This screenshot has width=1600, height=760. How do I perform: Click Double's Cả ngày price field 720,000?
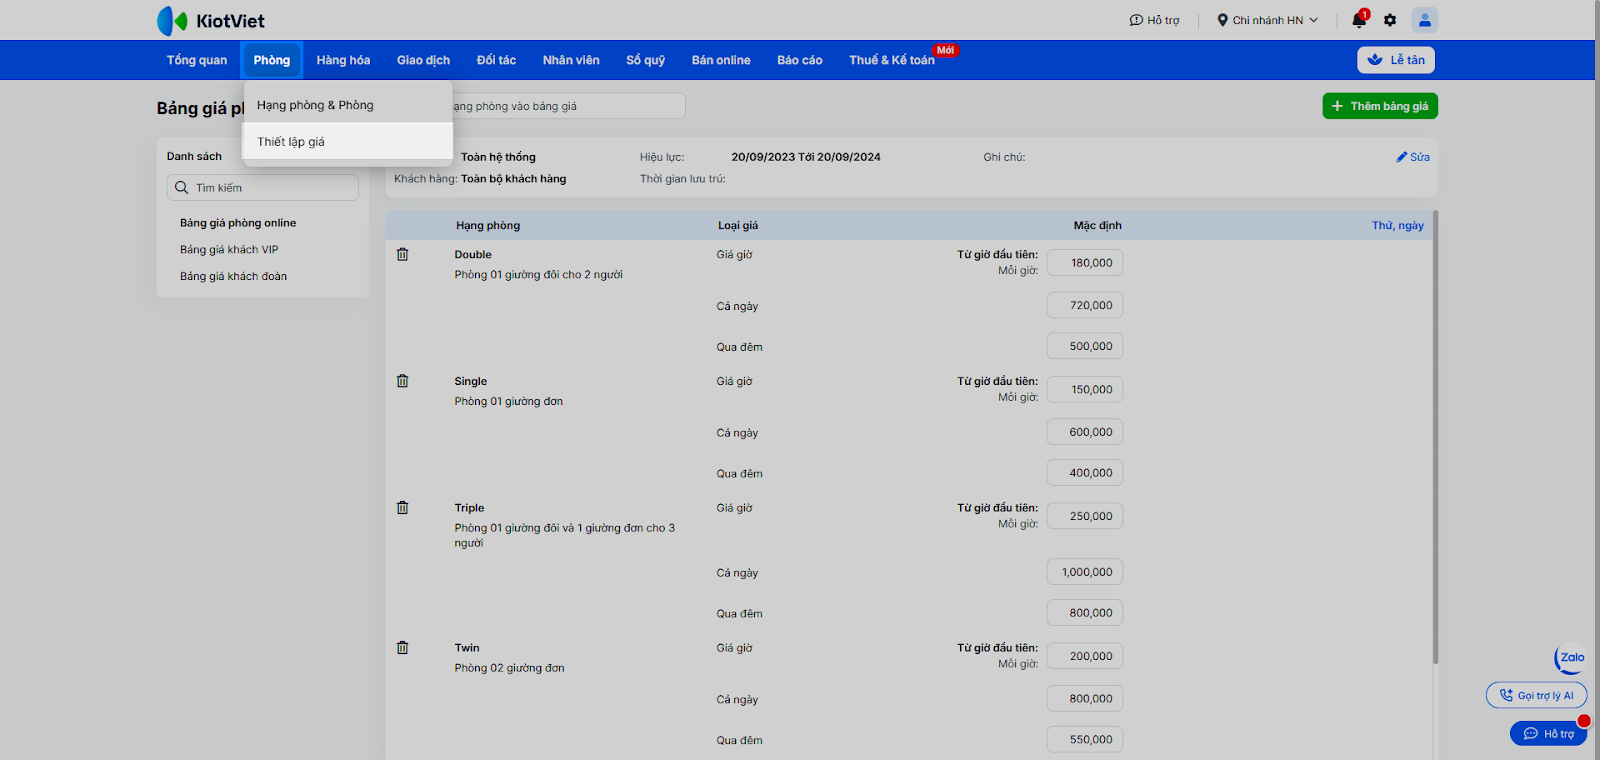click(x=1085, y=306)
